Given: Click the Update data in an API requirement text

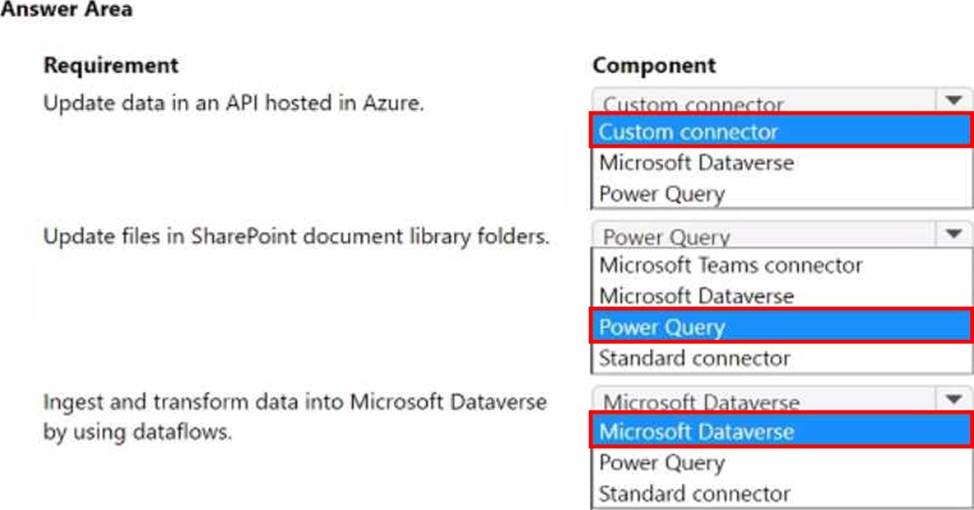Looking at the screenshot, I should 234,102.
